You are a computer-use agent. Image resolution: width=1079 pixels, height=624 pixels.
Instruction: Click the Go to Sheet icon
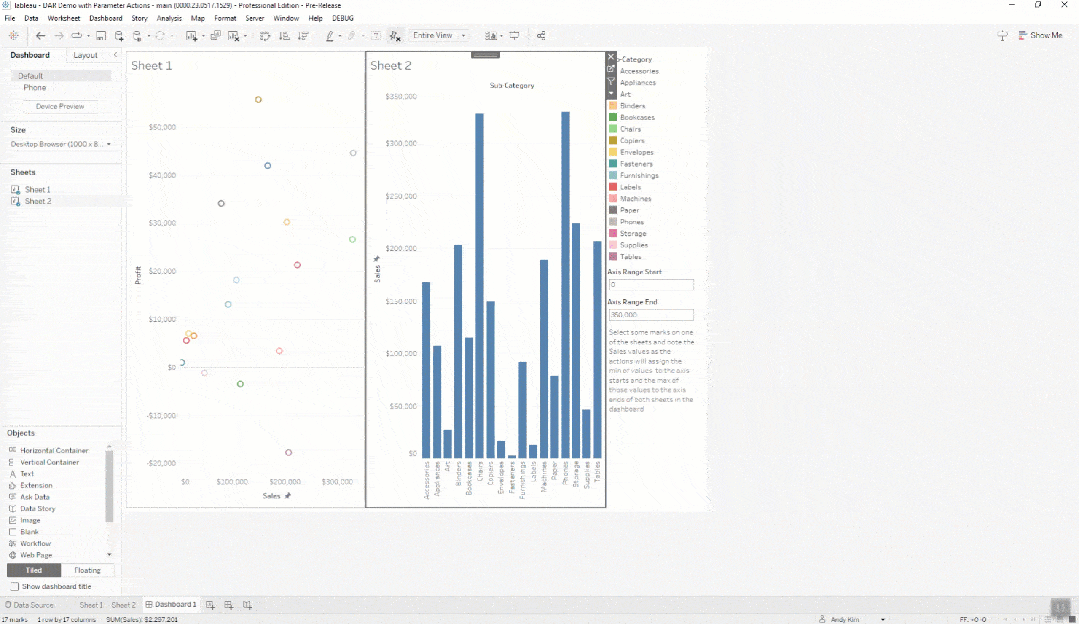coord(611,69)
